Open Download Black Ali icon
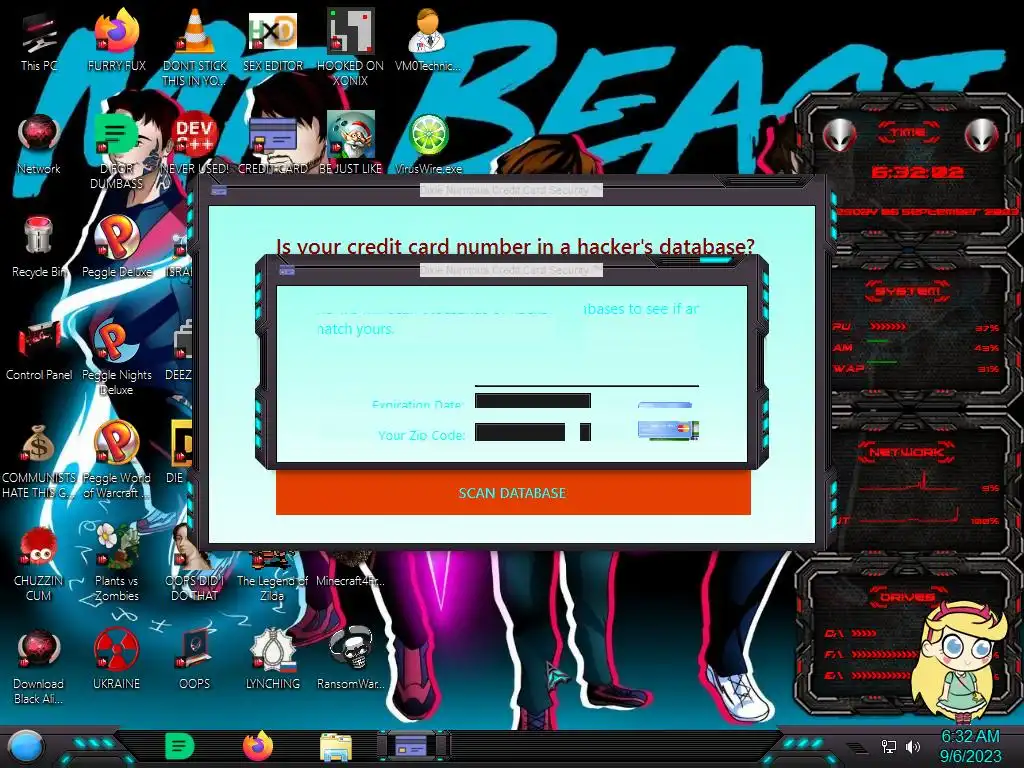This screenshot has width=1024, height=768. 39,666
